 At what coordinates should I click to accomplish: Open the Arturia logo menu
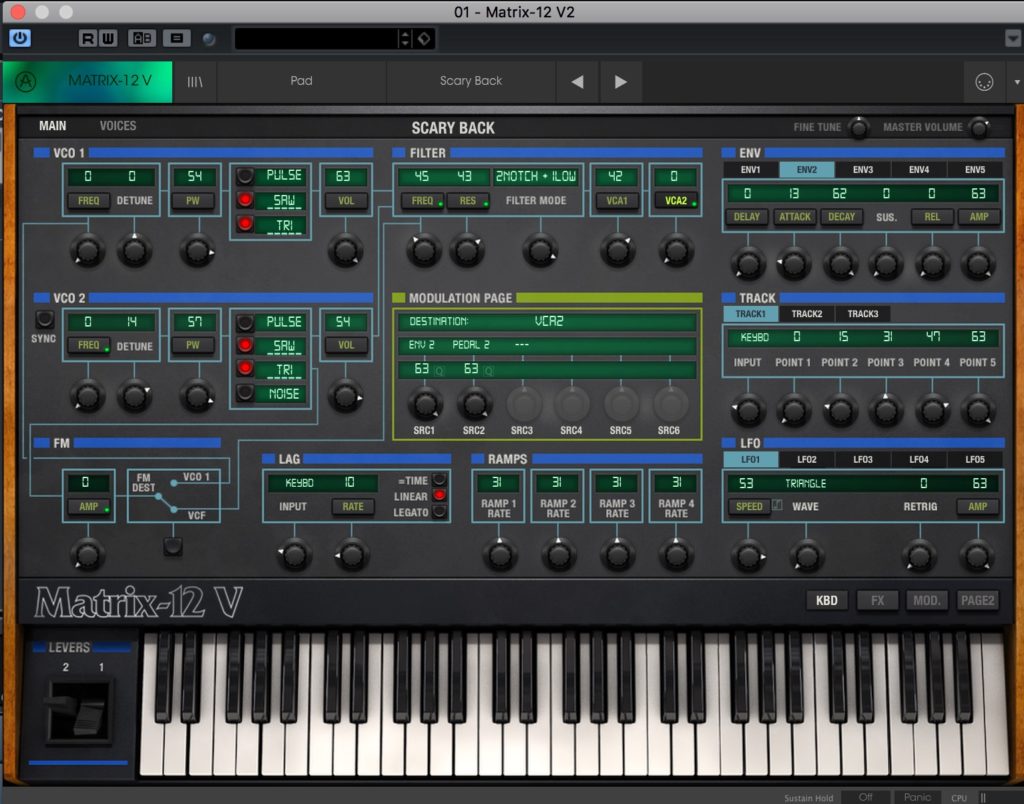point(25,82)
